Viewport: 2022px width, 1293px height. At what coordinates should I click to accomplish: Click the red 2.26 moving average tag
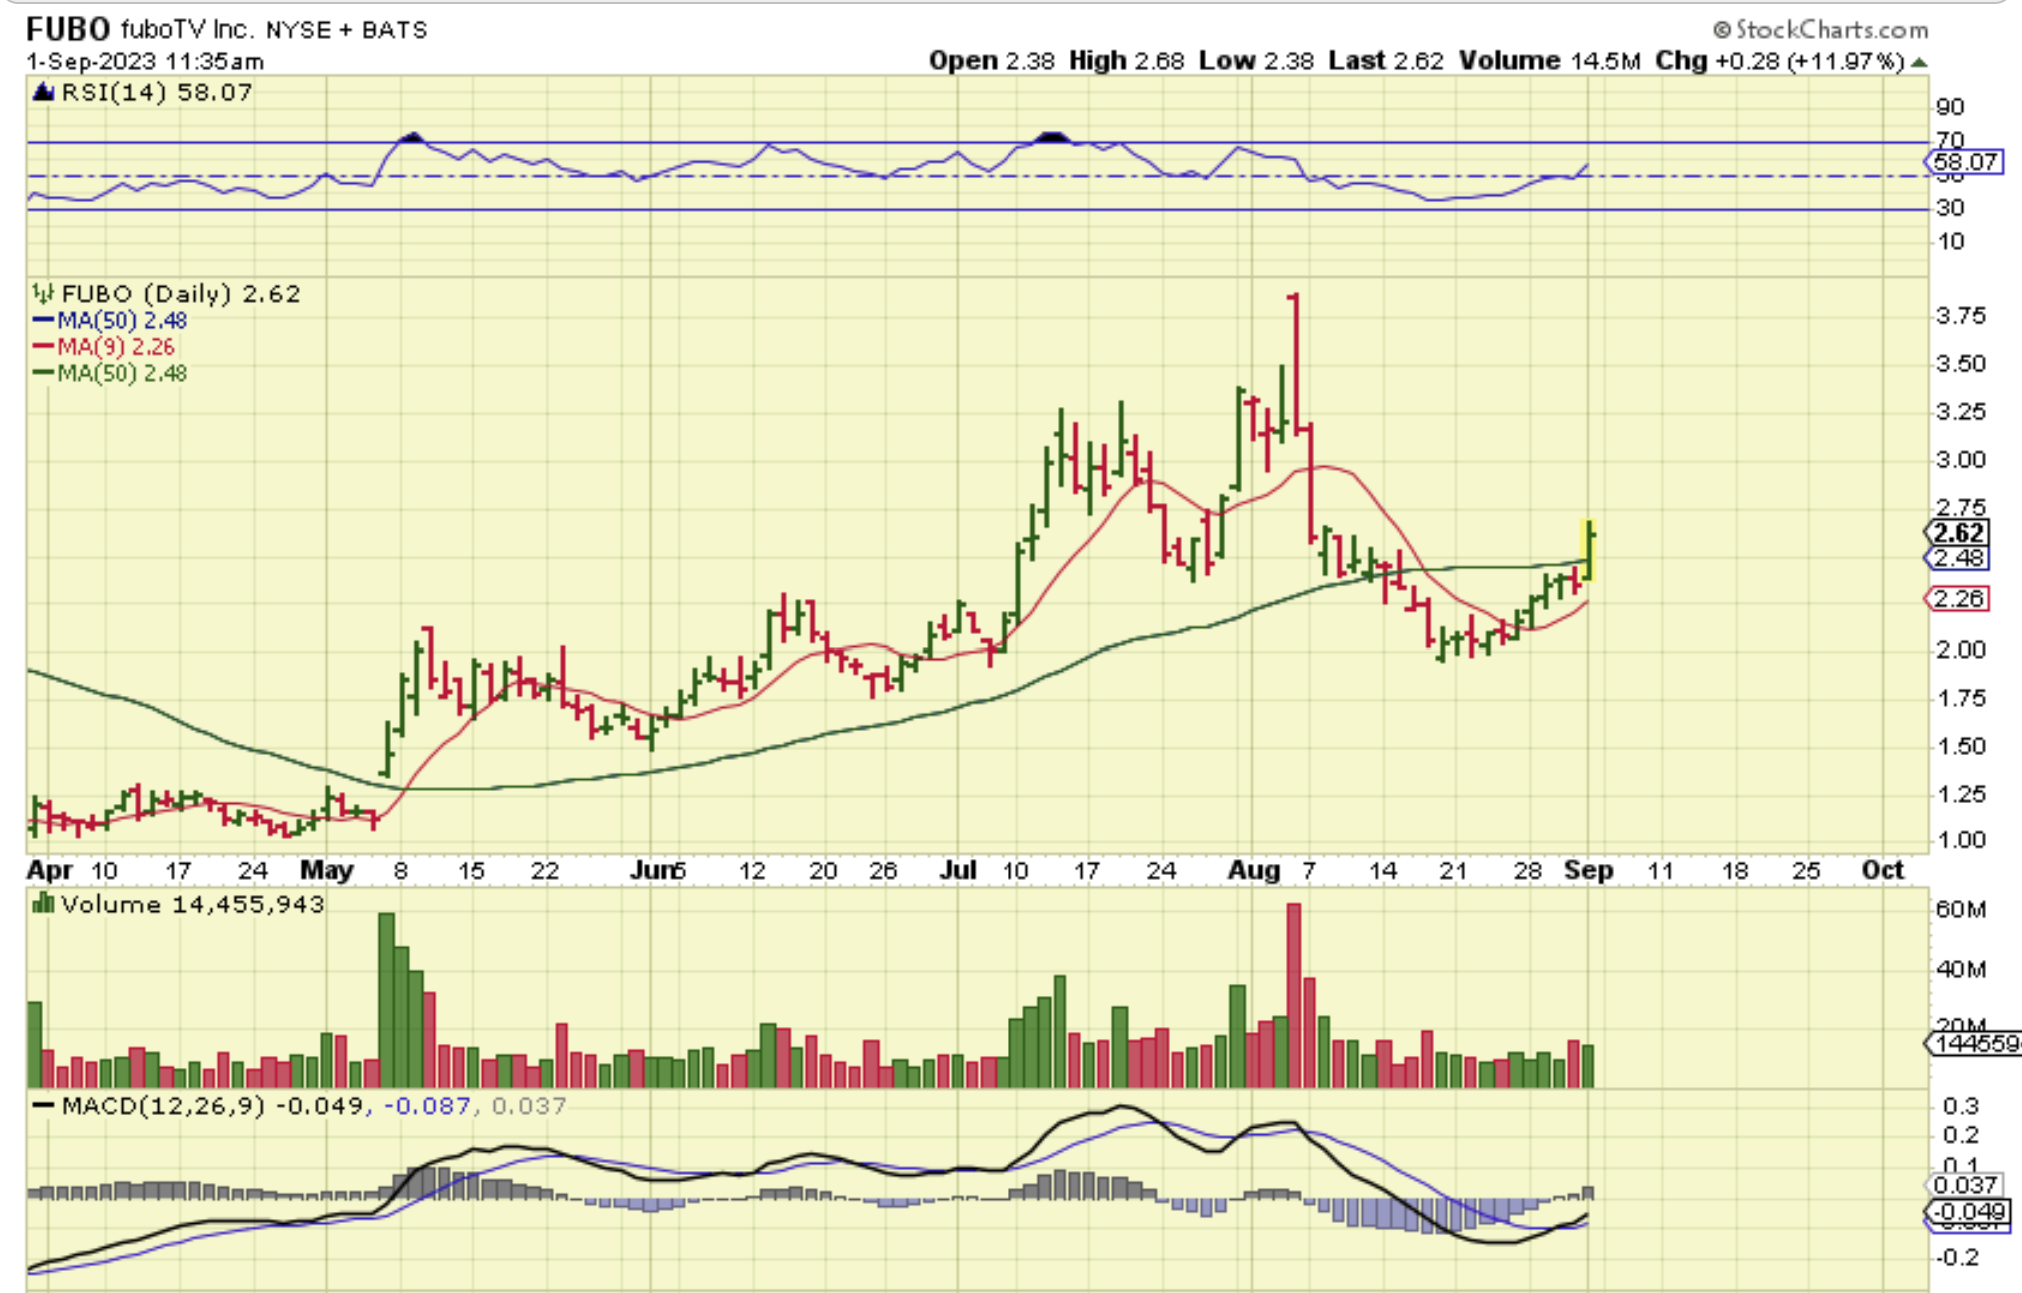pos(1958,599)
